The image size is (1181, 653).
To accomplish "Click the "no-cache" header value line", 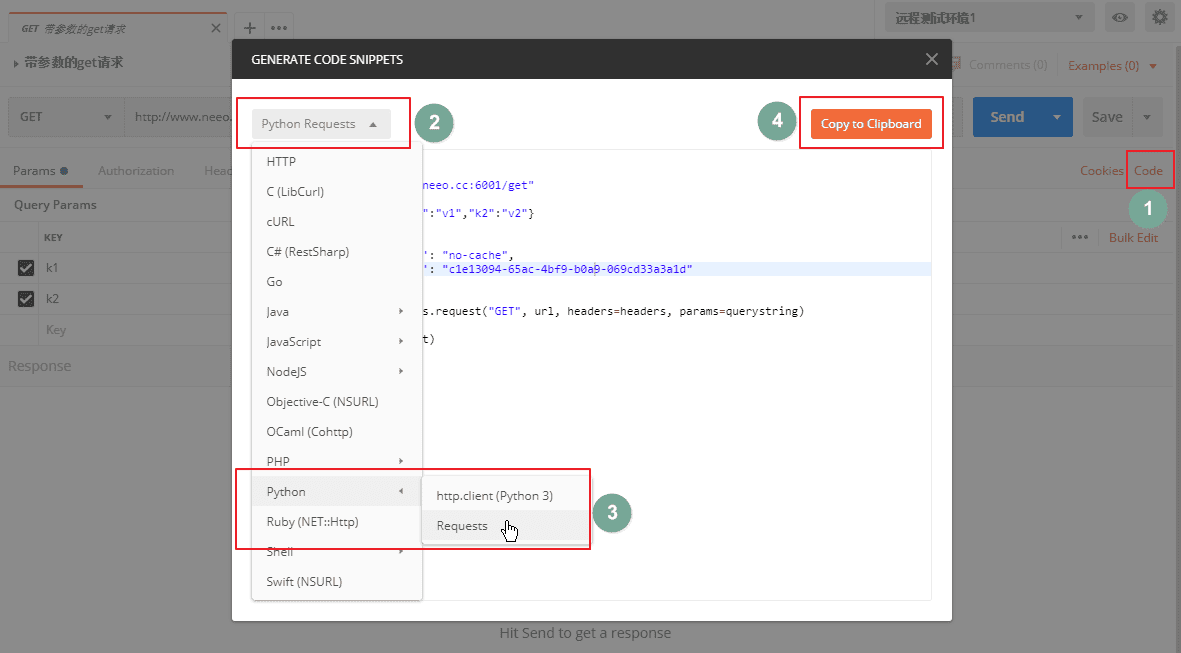I will pyautogui.click(x=468, y=255).
